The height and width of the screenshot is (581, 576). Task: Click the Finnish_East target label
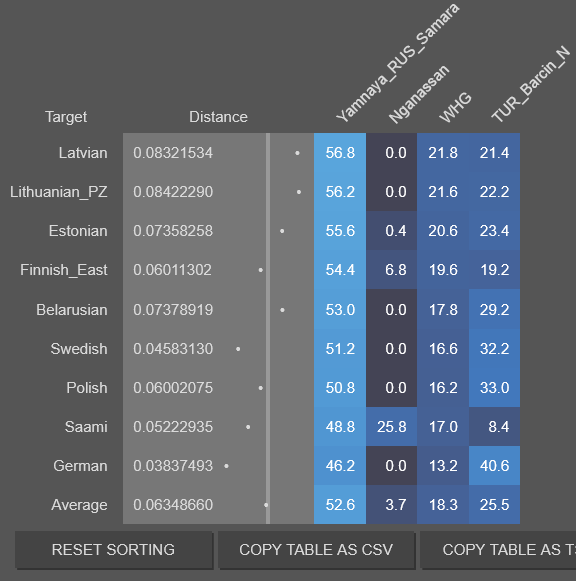click(64, 270)
